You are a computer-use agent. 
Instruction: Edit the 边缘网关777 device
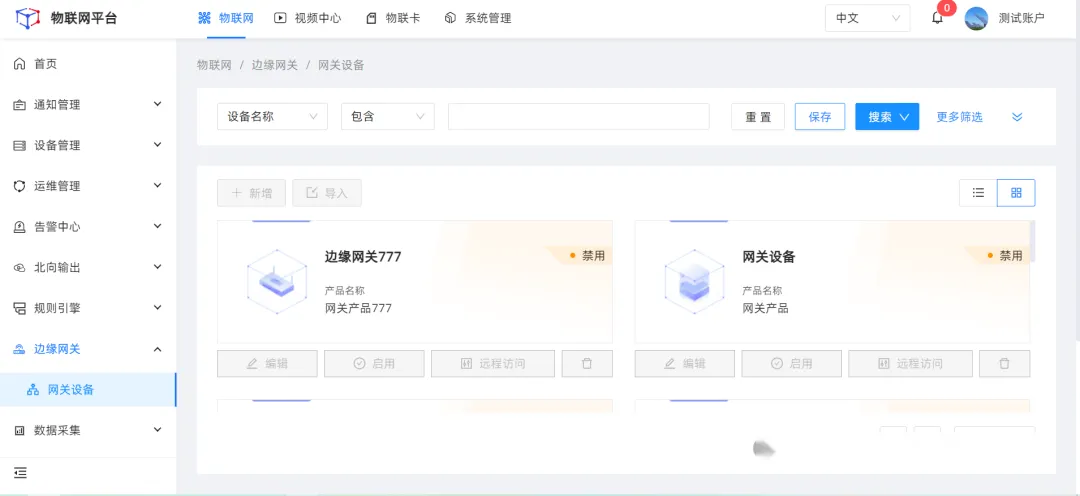point(267,364)
